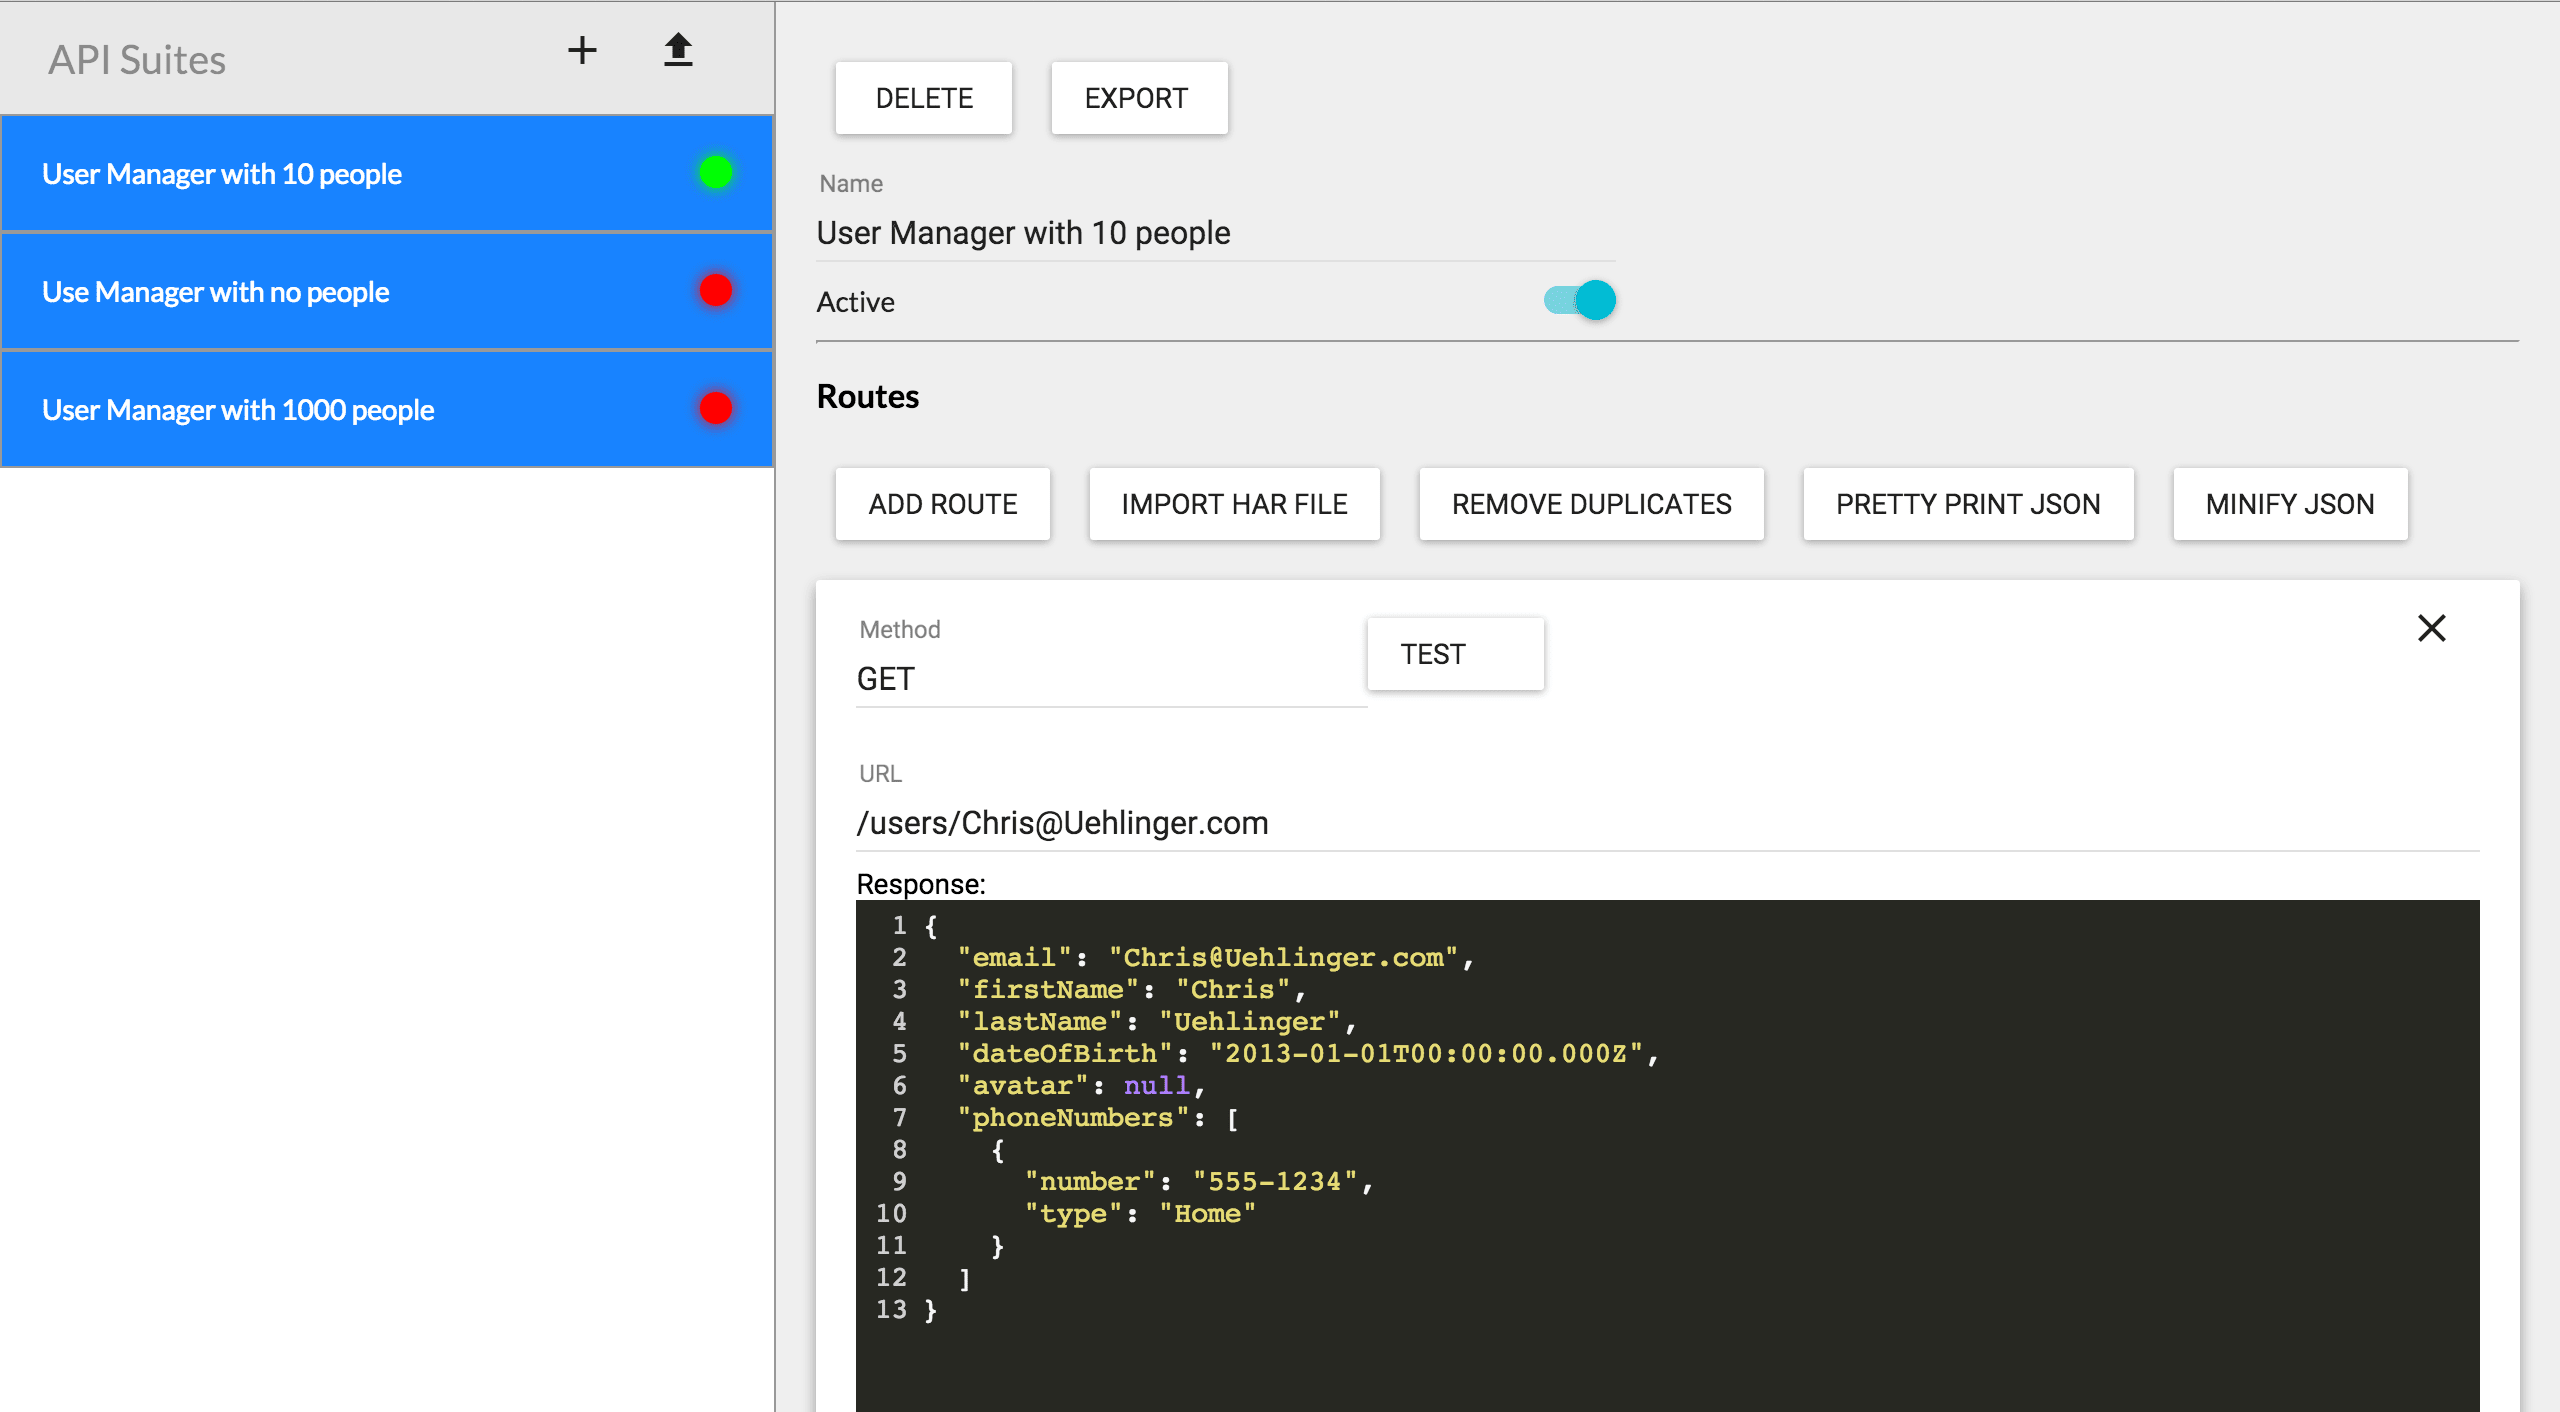Pretty print the JSON responses
2560x1412 pixels.
click(x=1968, y=504)
